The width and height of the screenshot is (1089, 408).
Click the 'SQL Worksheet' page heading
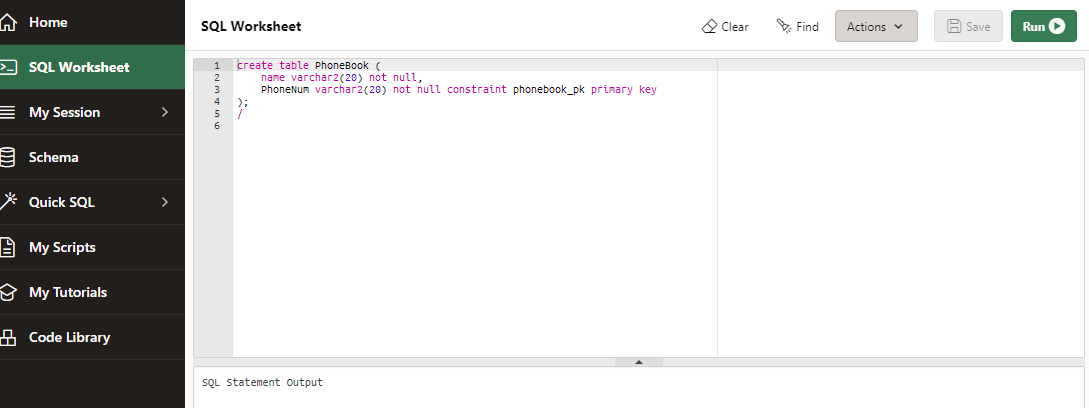(251, 26)
